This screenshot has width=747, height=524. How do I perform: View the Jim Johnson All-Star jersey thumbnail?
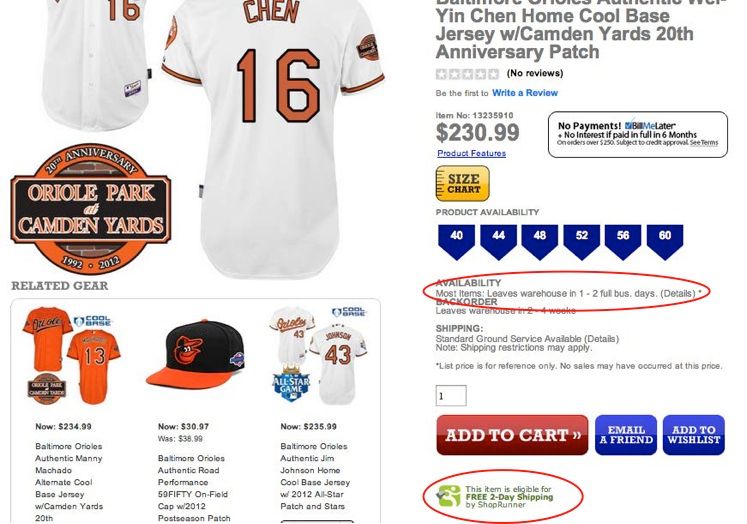pyautogui.click(x=318, y=355)
